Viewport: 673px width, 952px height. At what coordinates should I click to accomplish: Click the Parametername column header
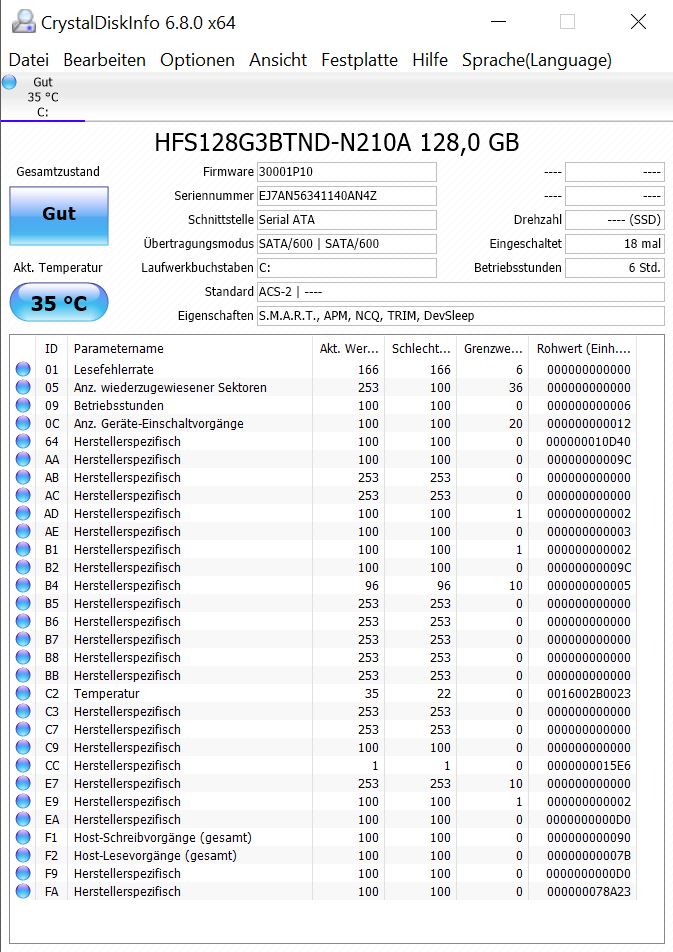(x=190, y=348)
